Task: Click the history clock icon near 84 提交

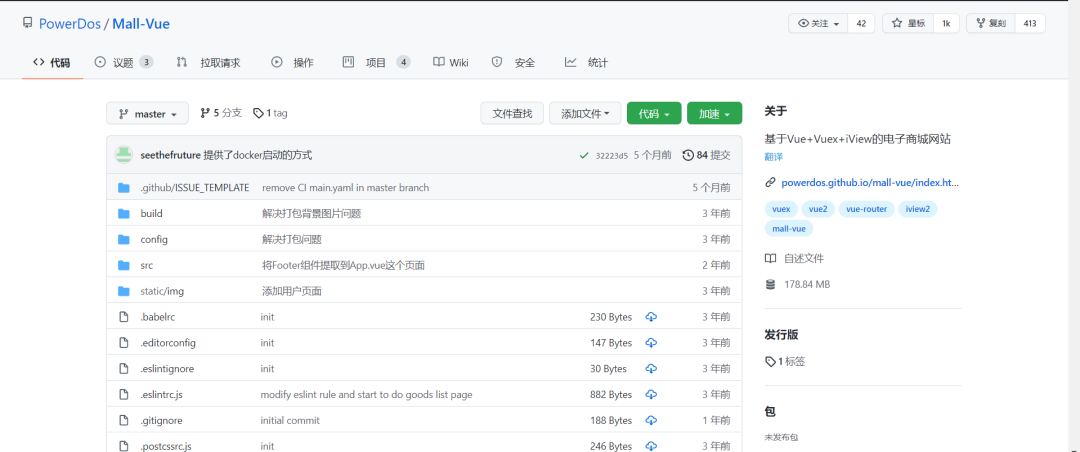Action: 687,155
